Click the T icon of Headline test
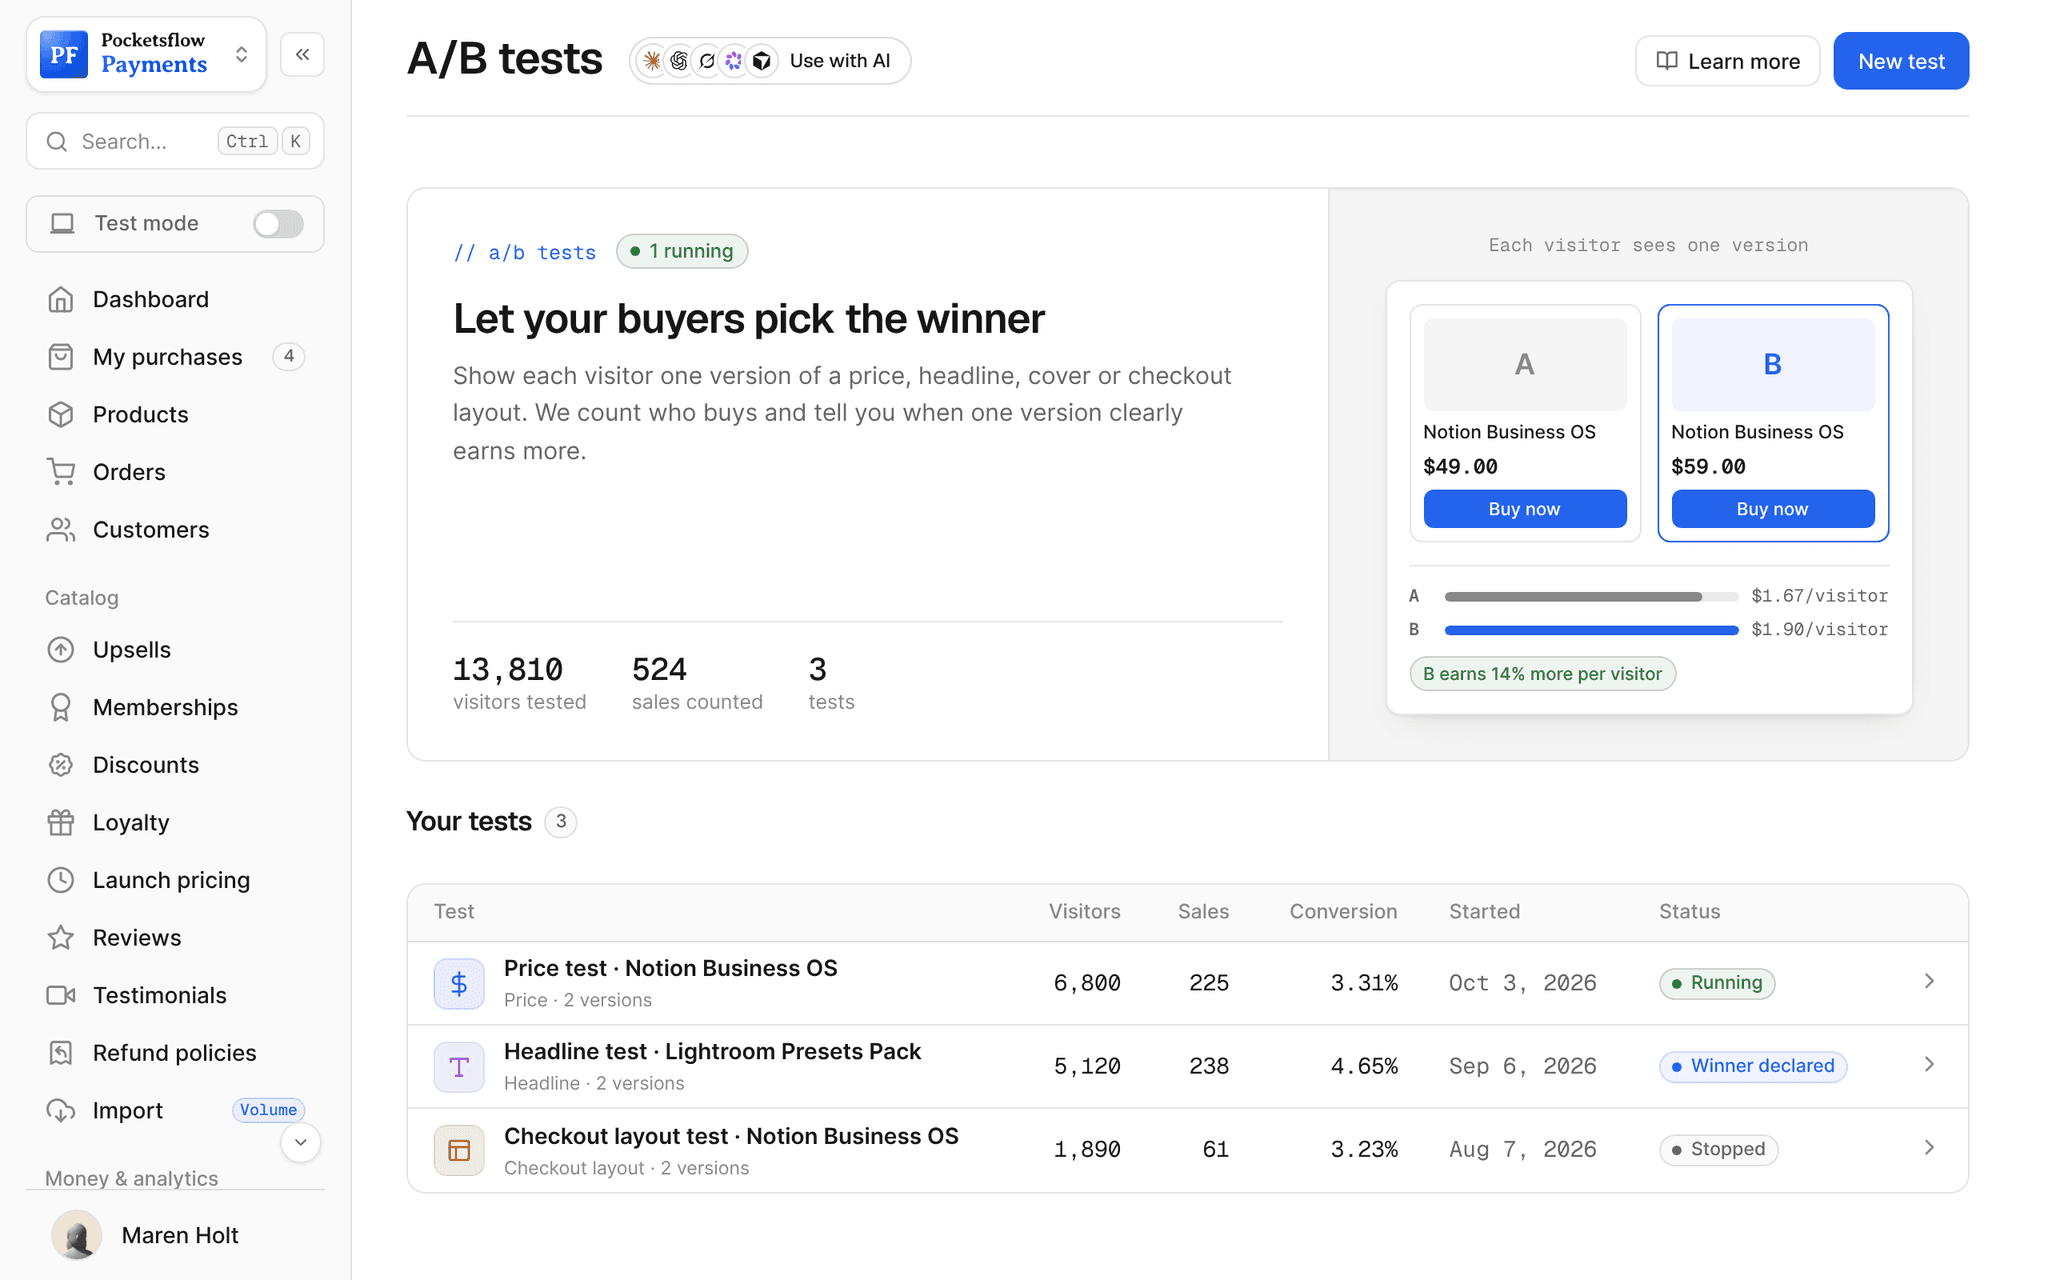The height and width of the screenshot is (1280, 2048). 459,1066
